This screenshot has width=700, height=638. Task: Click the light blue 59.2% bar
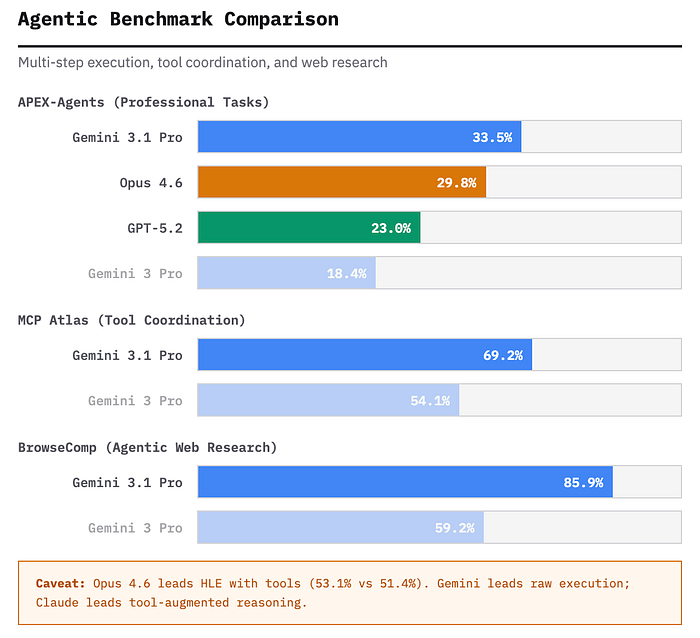pos(340,527)
